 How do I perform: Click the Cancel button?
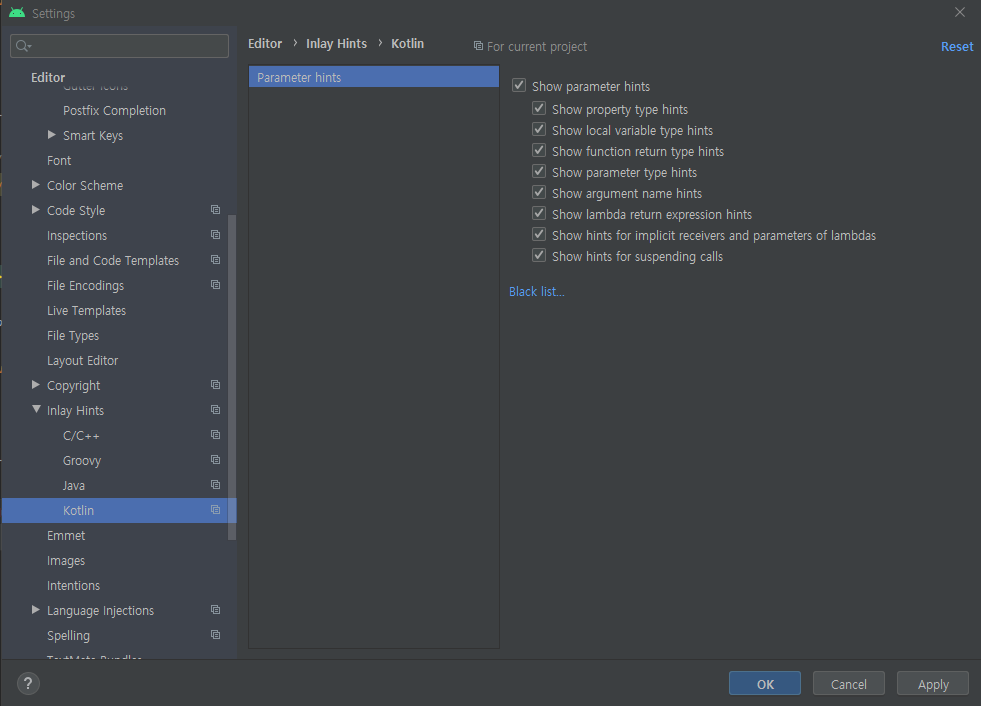tap(848, 683)
